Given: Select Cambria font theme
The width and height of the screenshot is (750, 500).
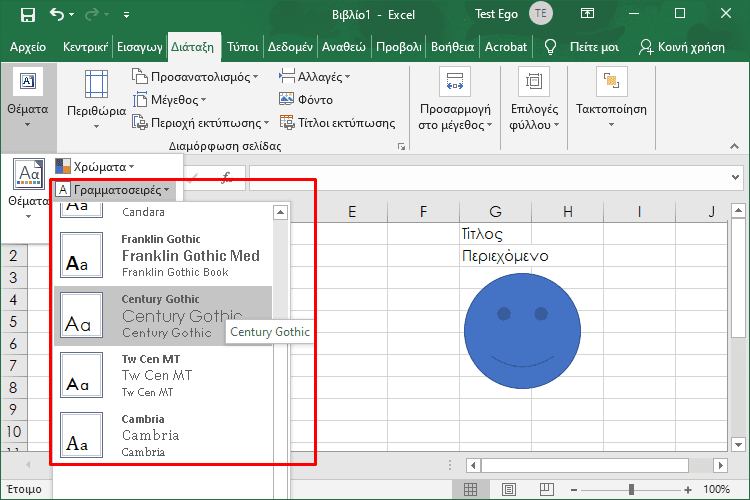Looking at the screenshot, I should click(163, 434).
